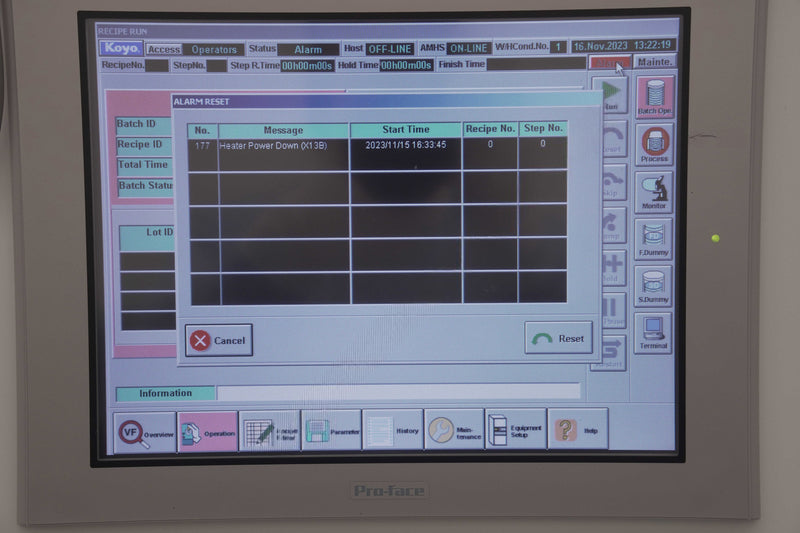View the History log
Screen dimensions: 800x533
click(393, 431)
